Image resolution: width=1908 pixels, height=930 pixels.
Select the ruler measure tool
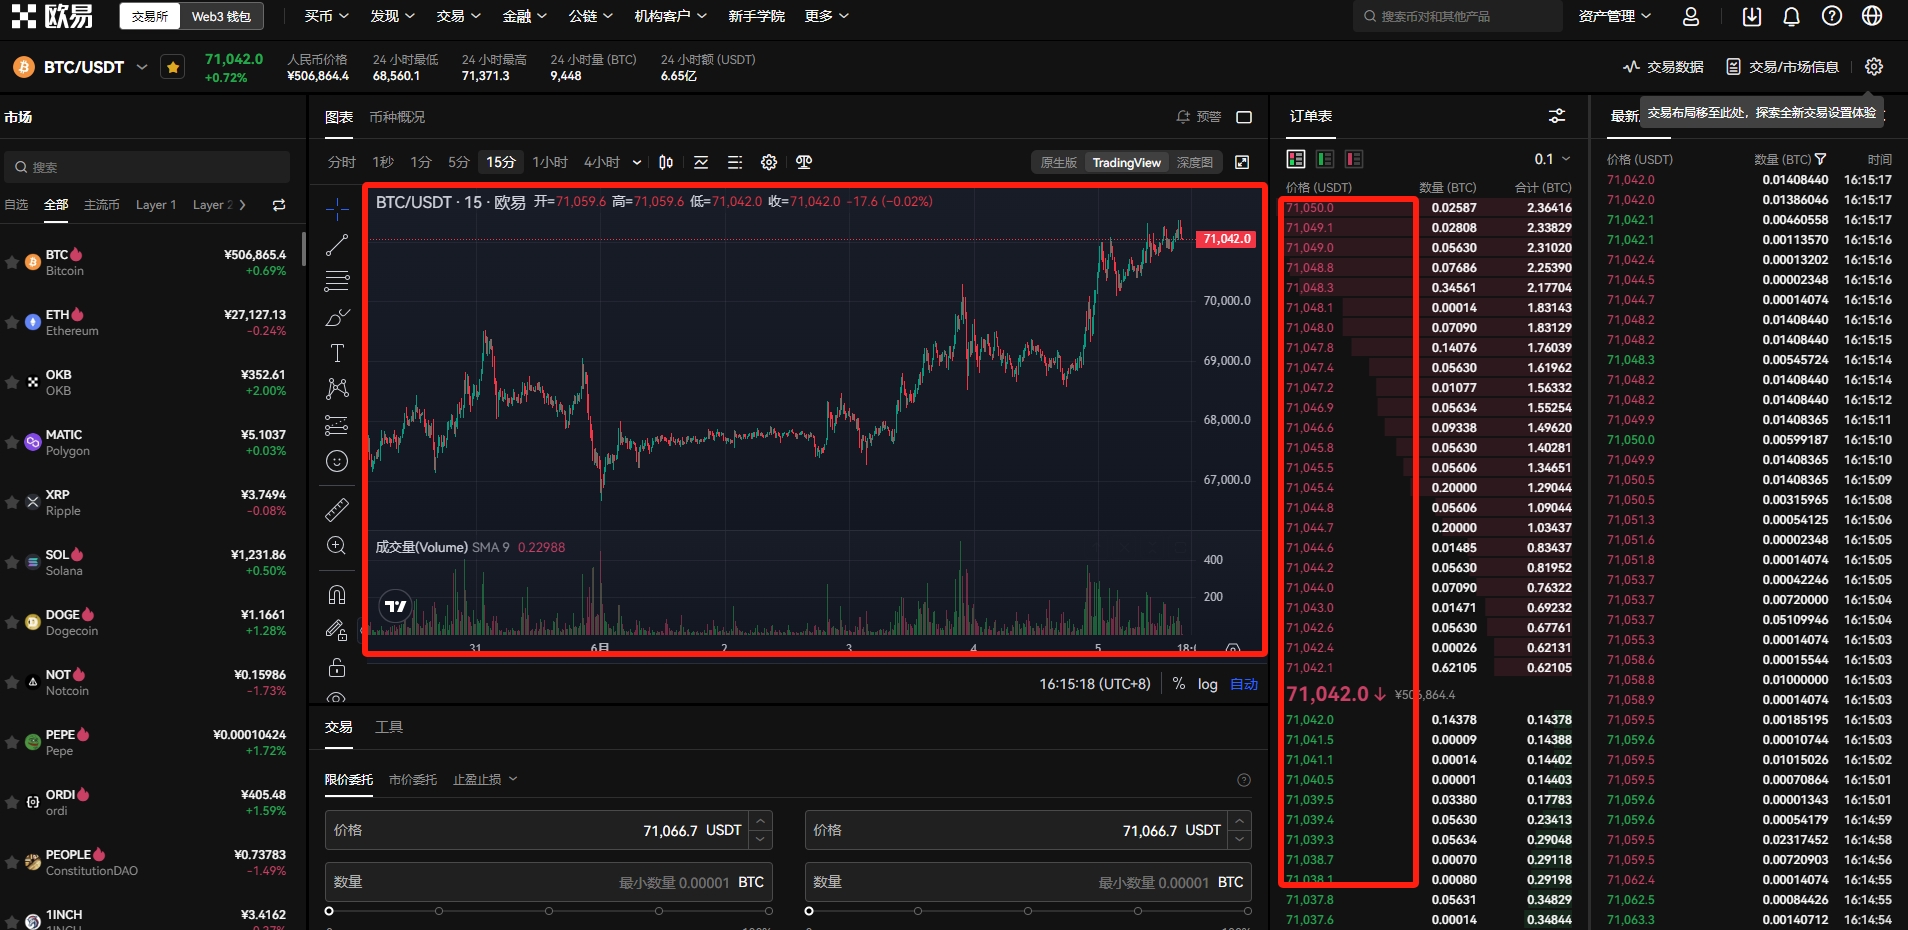(337, 510)
